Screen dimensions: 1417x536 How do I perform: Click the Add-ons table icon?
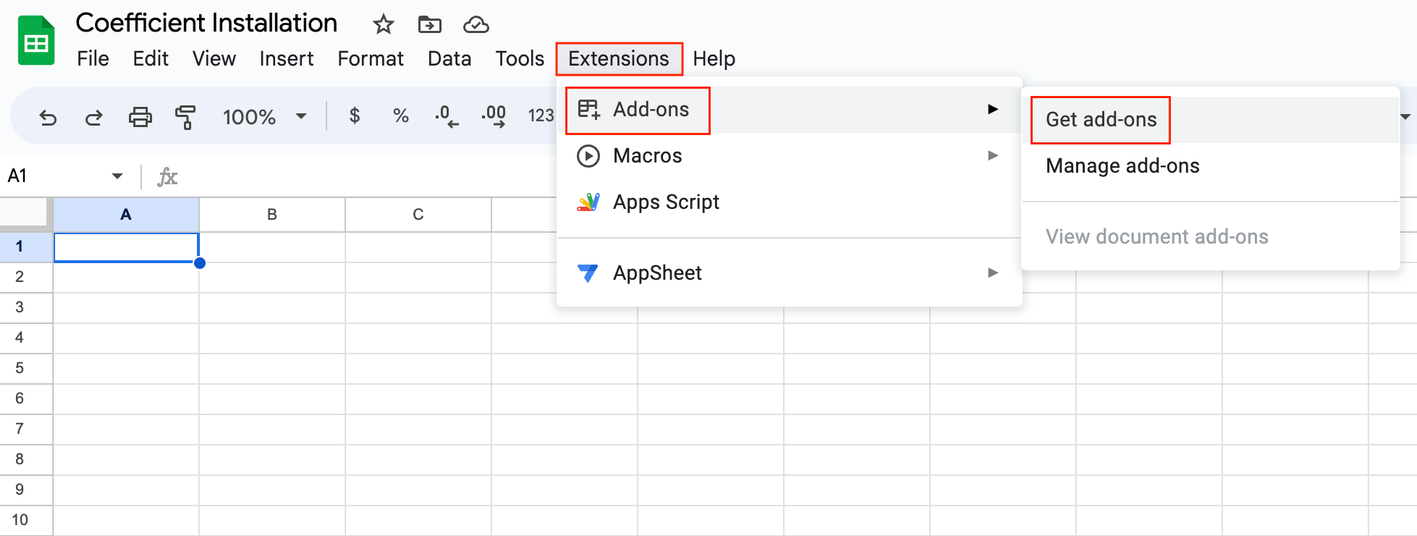(x=589, y=109)
